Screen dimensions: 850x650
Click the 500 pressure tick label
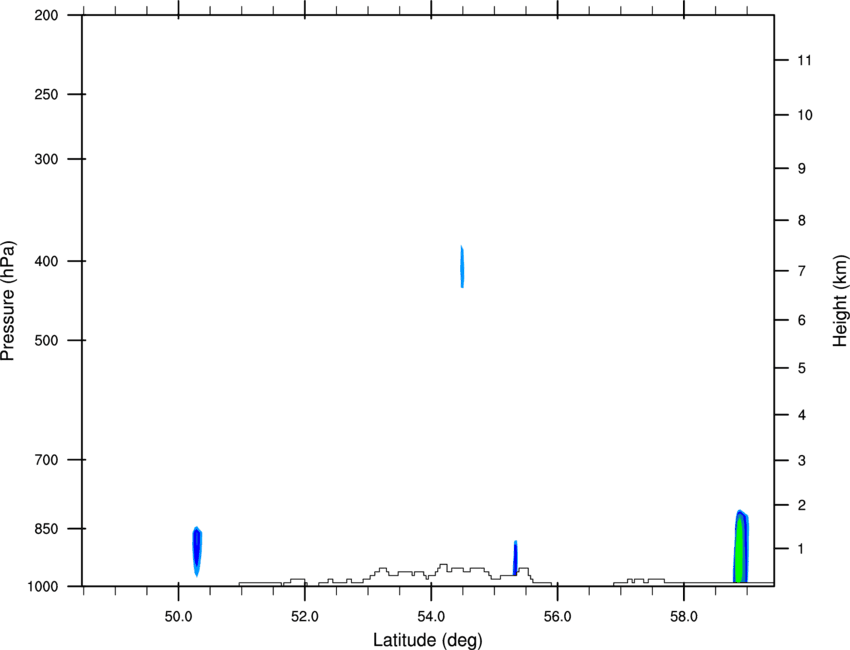47,340
